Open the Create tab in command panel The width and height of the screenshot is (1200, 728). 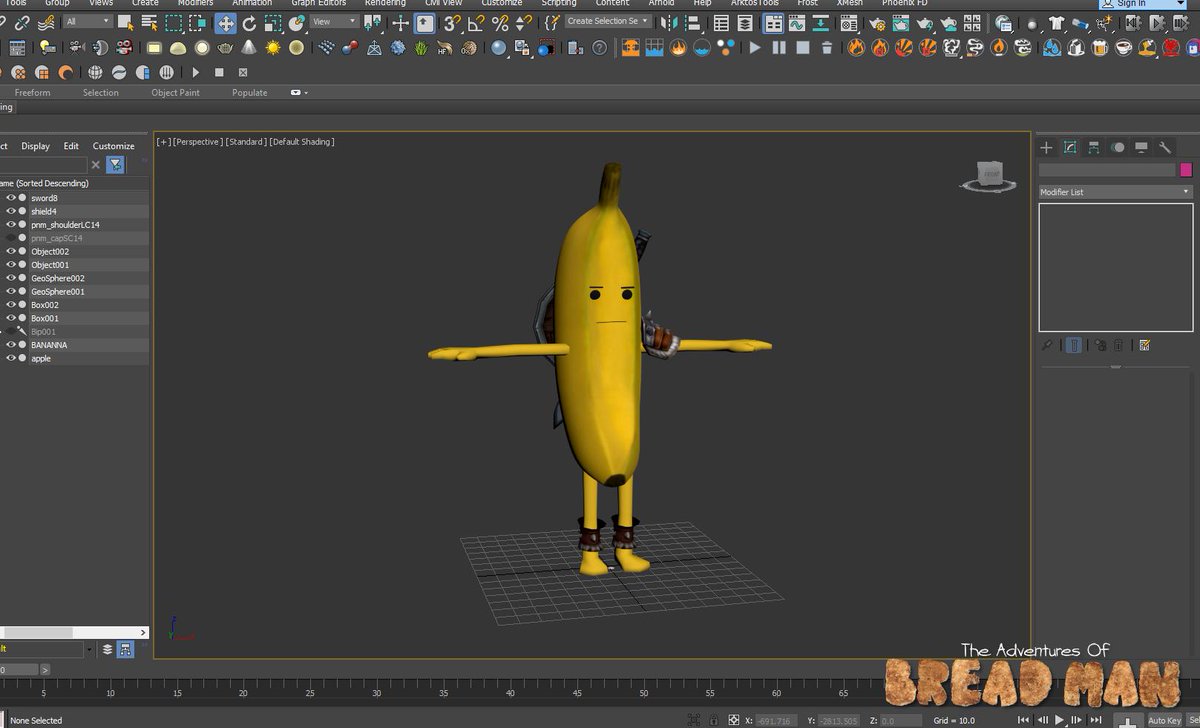click(x=1046, y=148)
